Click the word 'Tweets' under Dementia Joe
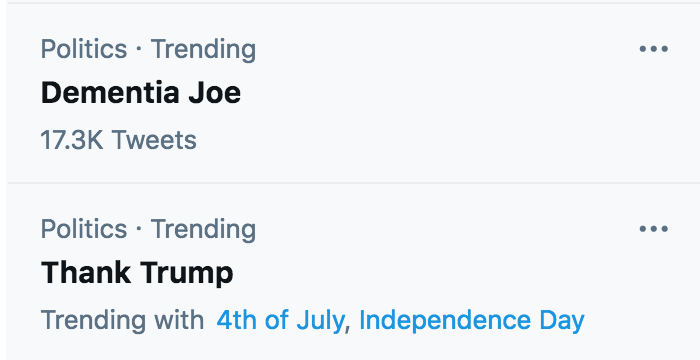Viewport: 700px width, 360px height. click(x=154, y=140)
